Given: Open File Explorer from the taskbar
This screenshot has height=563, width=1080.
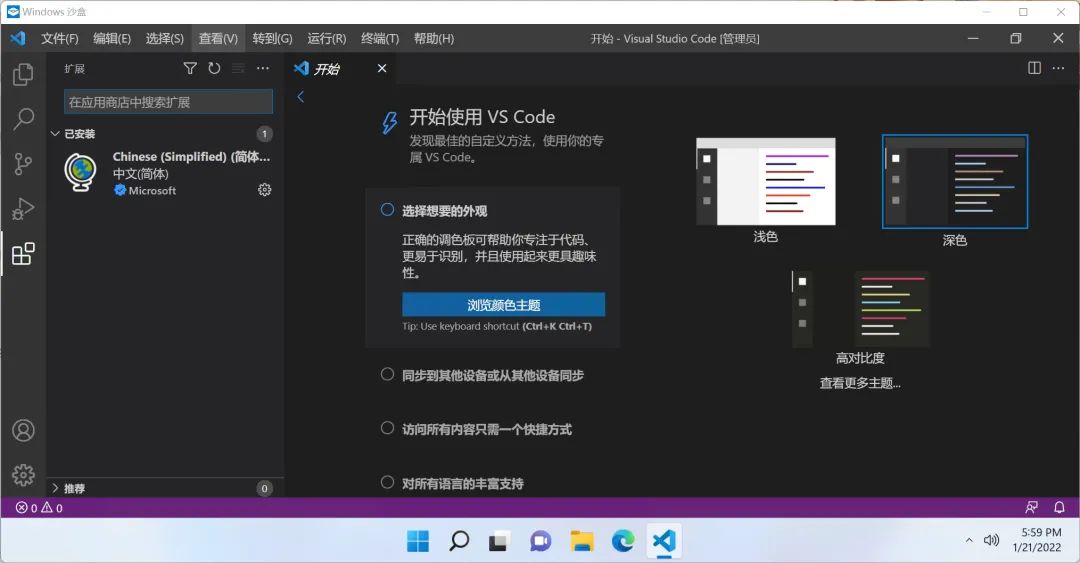Looking at the screenshot, I should pyautogui.click(x=582, y=541).
